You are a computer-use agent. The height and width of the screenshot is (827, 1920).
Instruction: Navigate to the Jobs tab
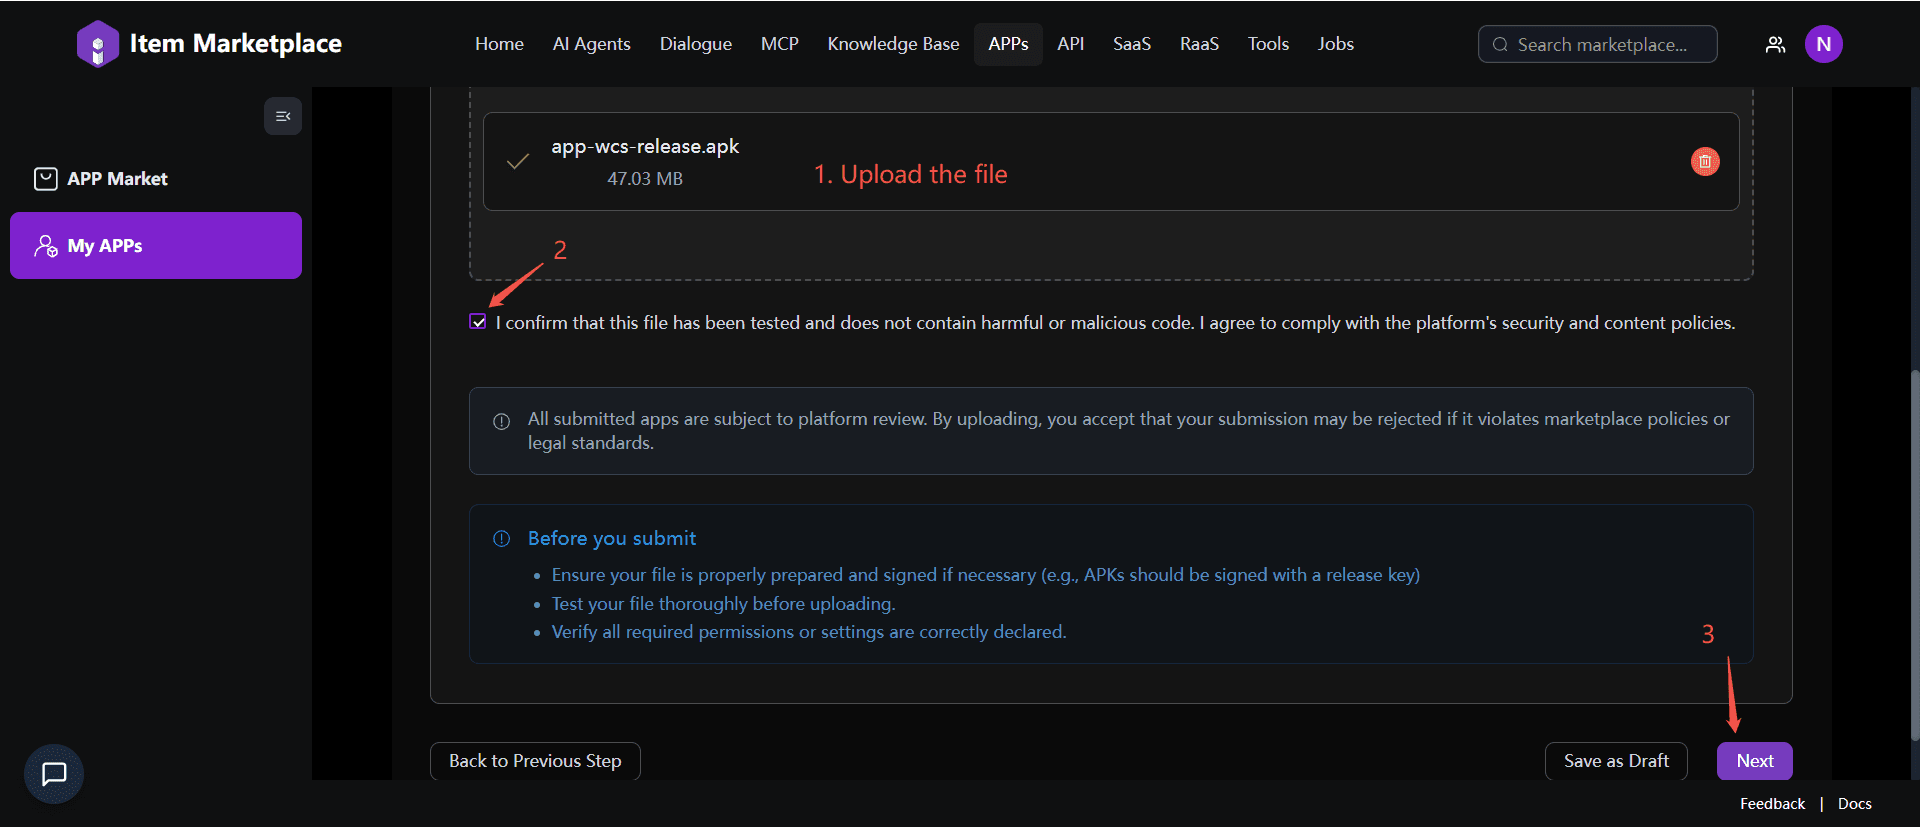click(x=1335, y=44)
